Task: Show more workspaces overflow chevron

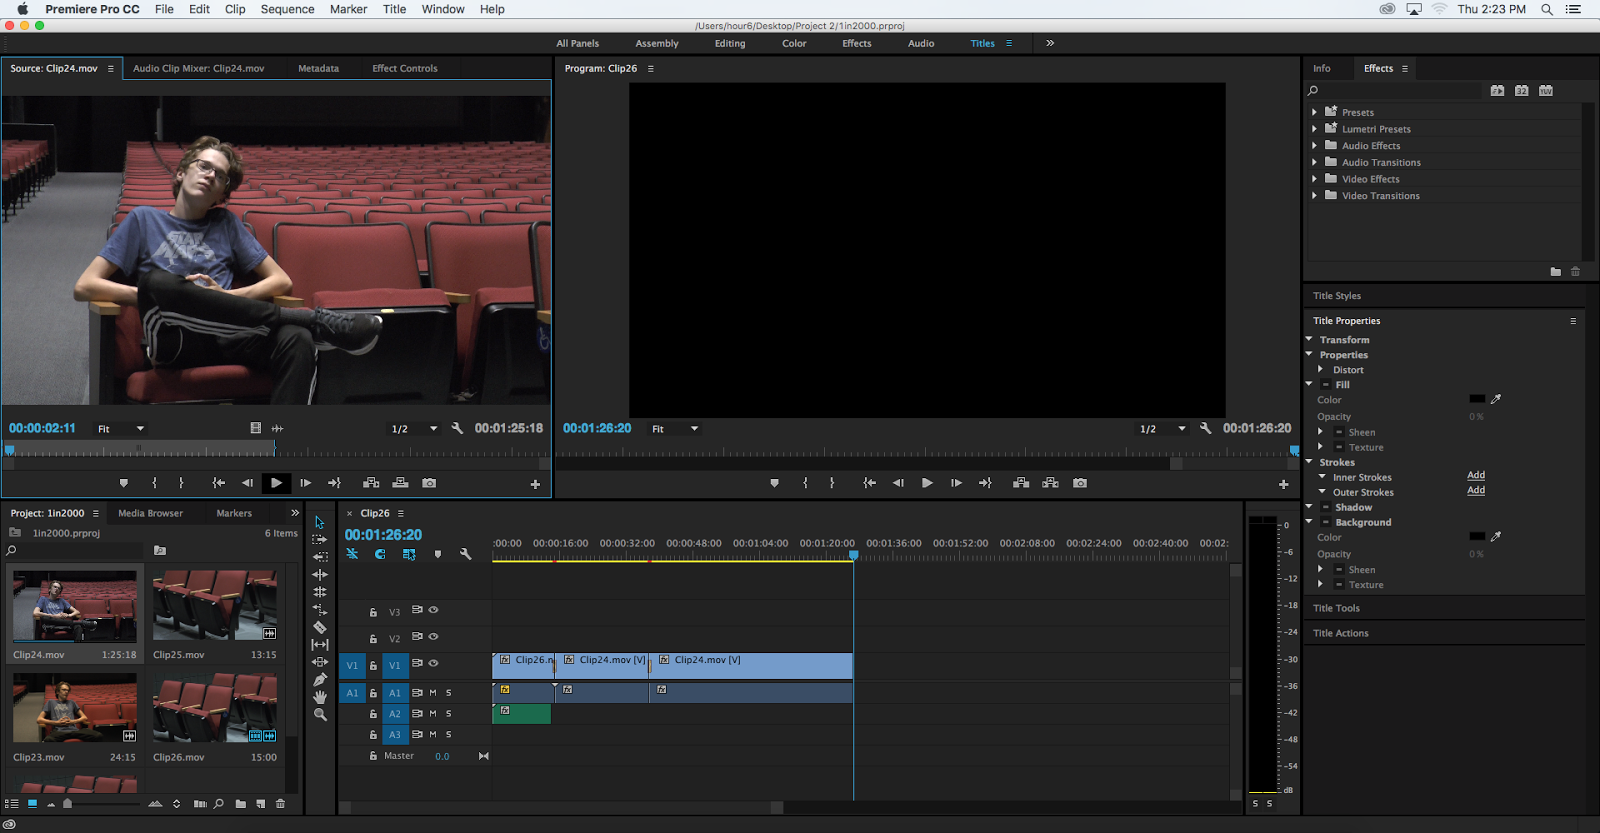Action: click(x=1050, y=43)
